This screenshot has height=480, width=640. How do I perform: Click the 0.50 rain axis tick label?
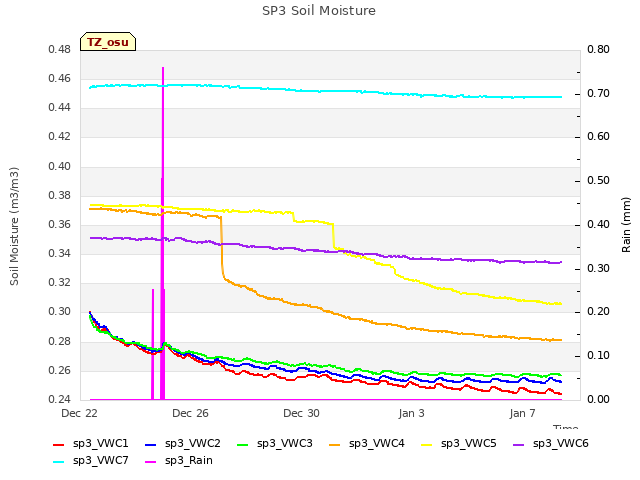[598, 180]
